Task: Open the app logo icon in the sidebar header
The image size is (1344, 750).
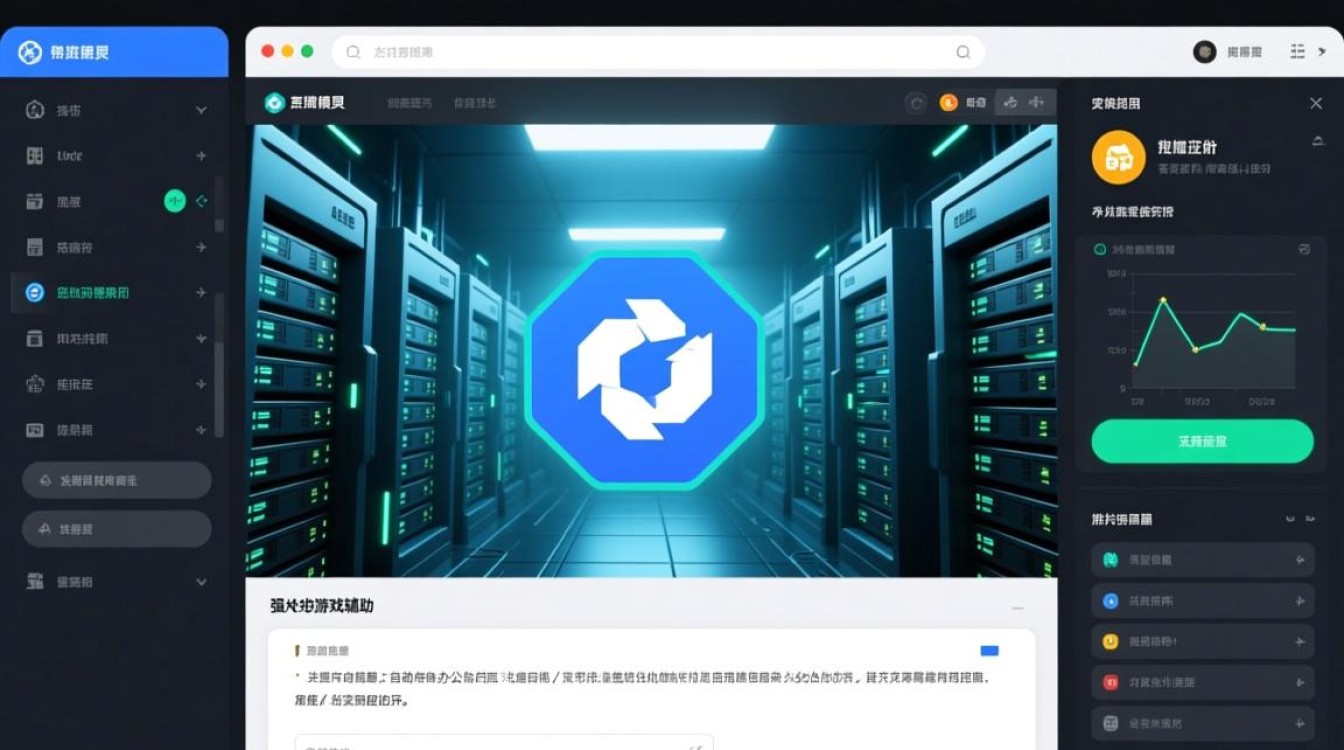Action: pyautogui.click(x=30, y=51)
